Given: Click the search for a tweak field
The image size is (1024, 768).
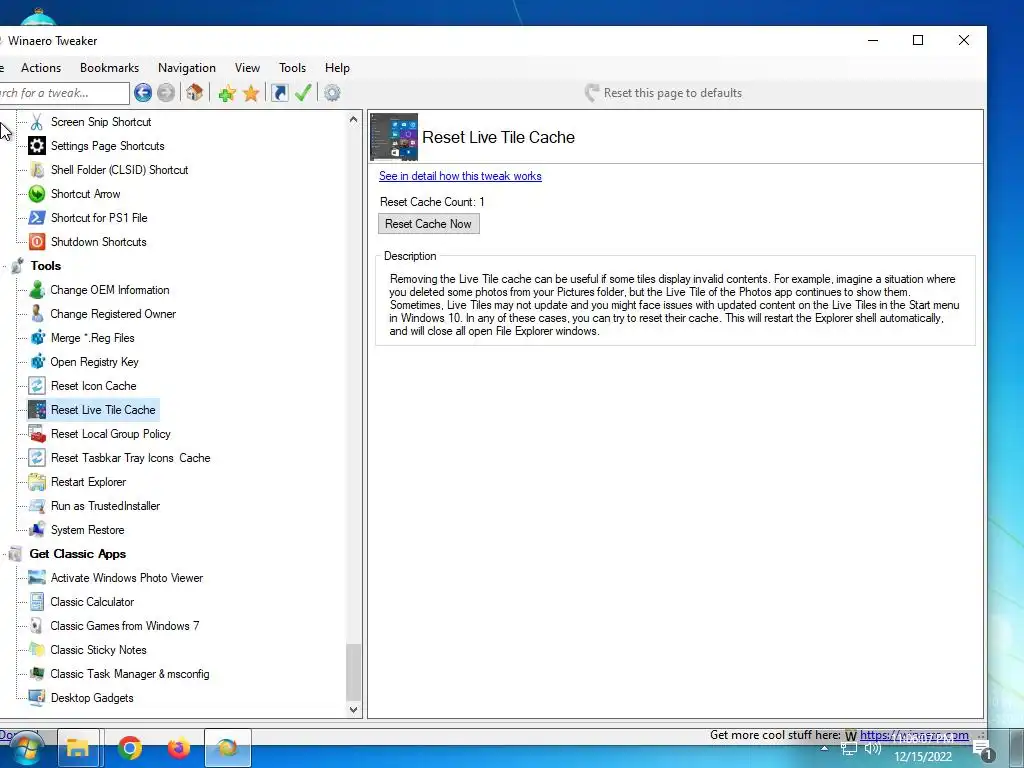Looking at the screenshot, I should point(63,93).
